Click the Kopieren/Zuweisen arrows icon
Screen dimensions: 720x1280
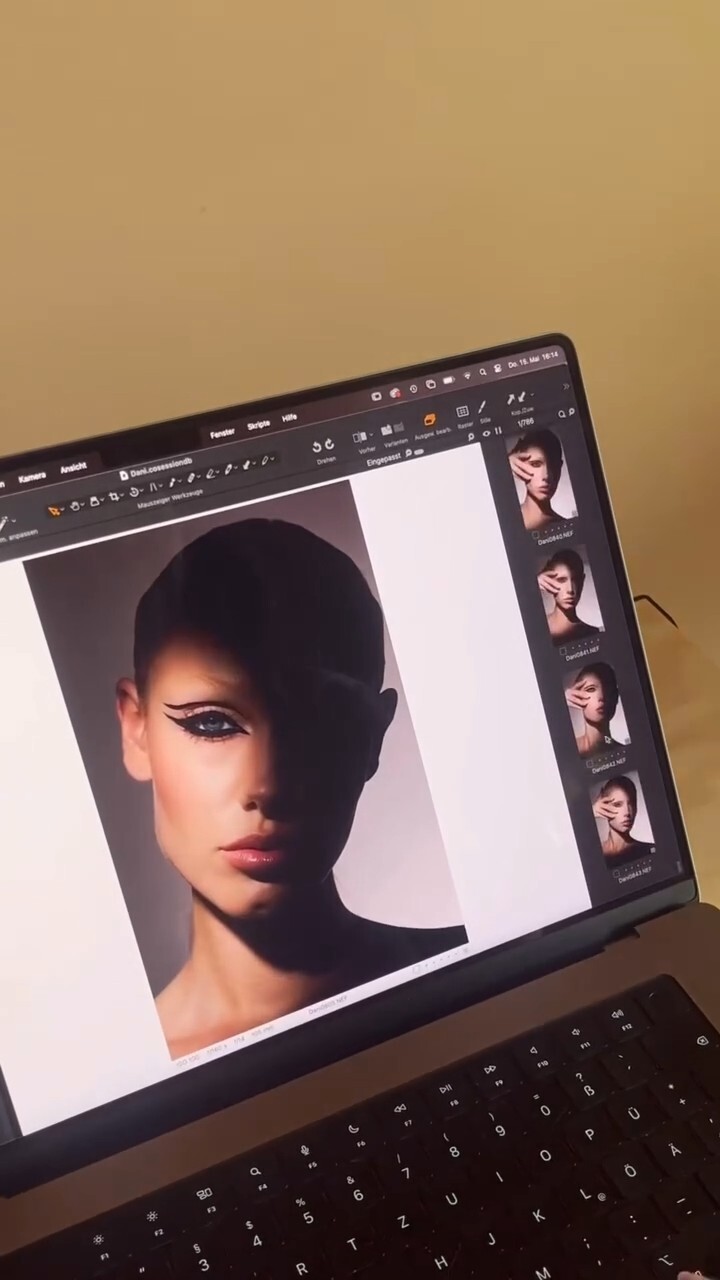point(516,398)
